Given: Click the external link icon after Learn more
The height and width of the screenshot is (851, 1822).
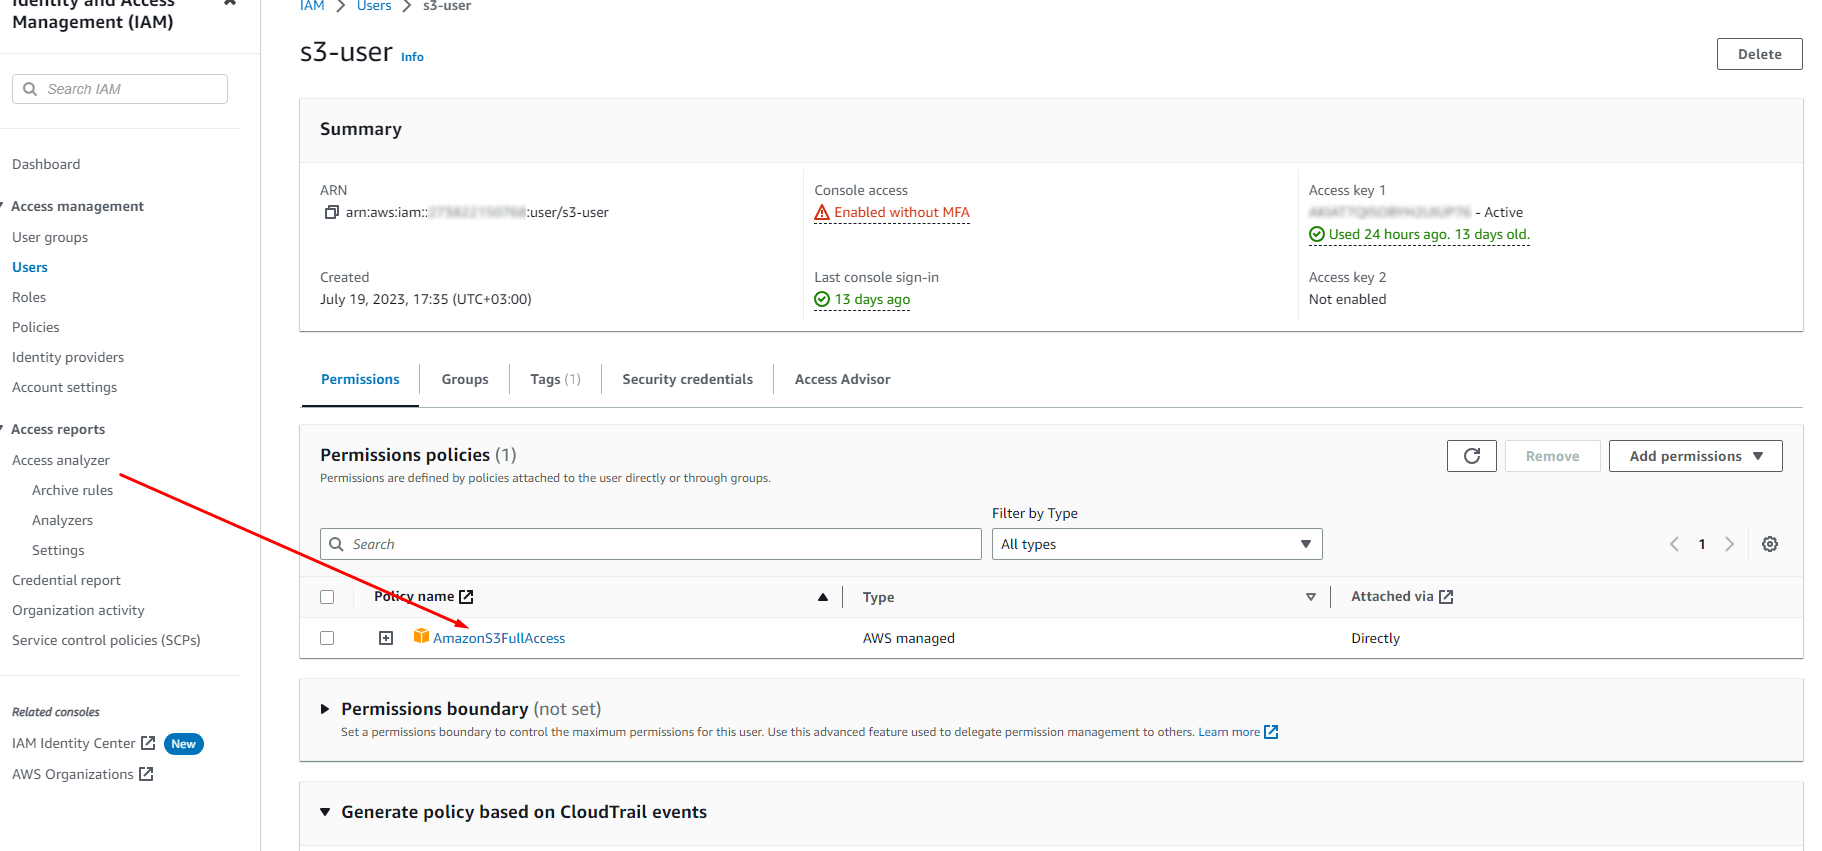Looking at the screenshot, I should point(1271,732).
